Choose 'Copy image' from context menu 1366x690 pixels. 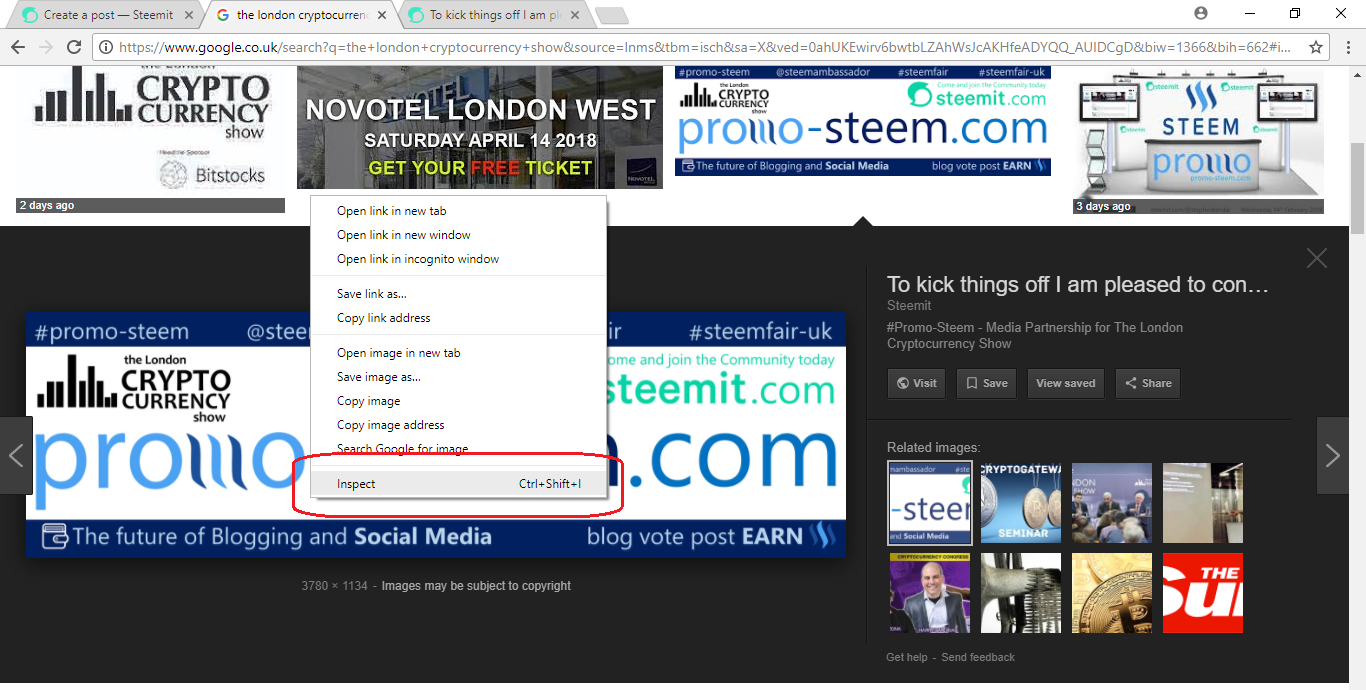click(x=458, y=401)
